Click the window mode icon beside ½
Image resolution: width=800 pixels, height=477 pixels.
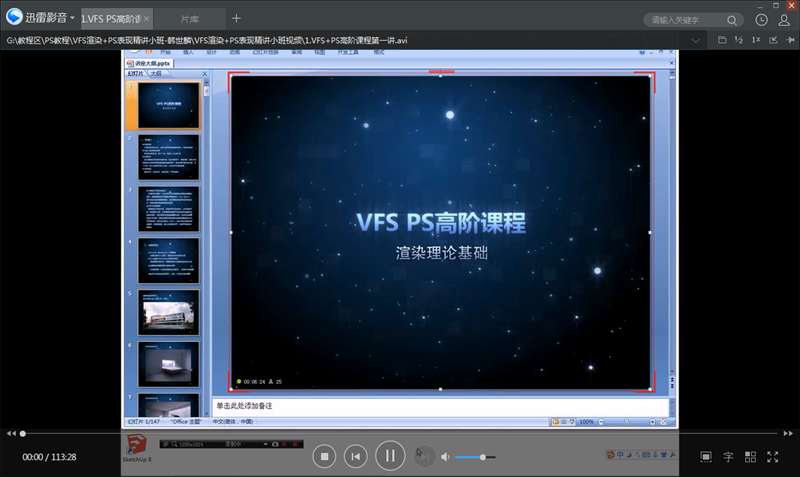point(722,40)
